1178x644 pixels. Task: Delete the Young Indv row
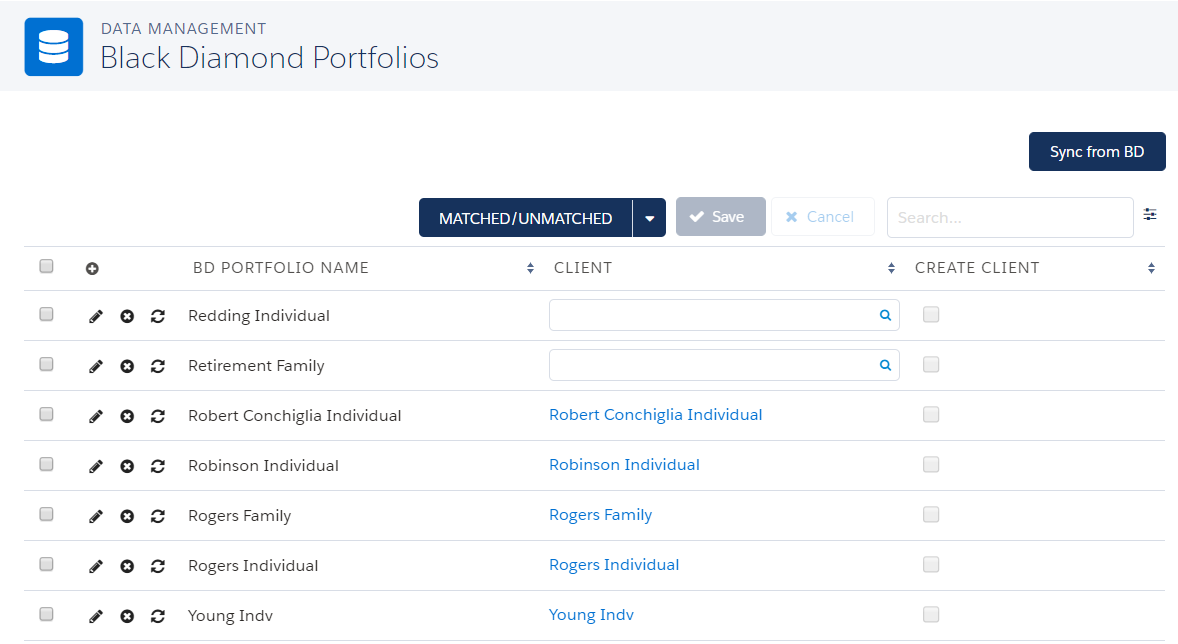127,616
